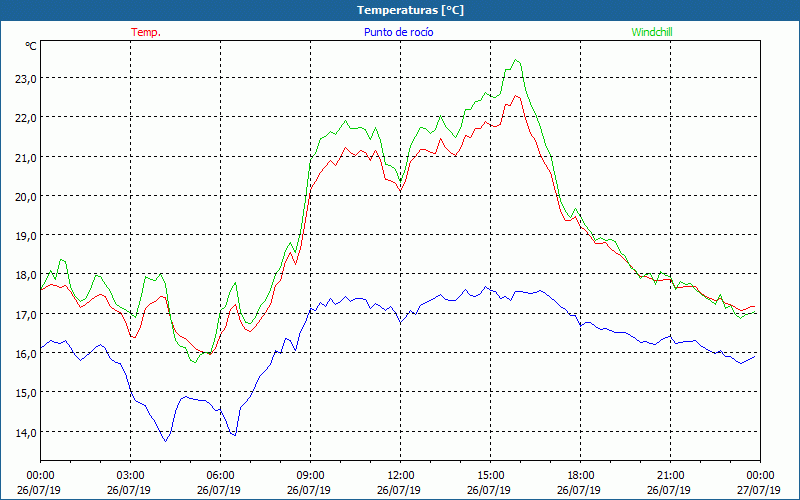This screenshot has height=500, width=800.
Task: Click the 18:00 time axis label
Action: tap(581, 476)
